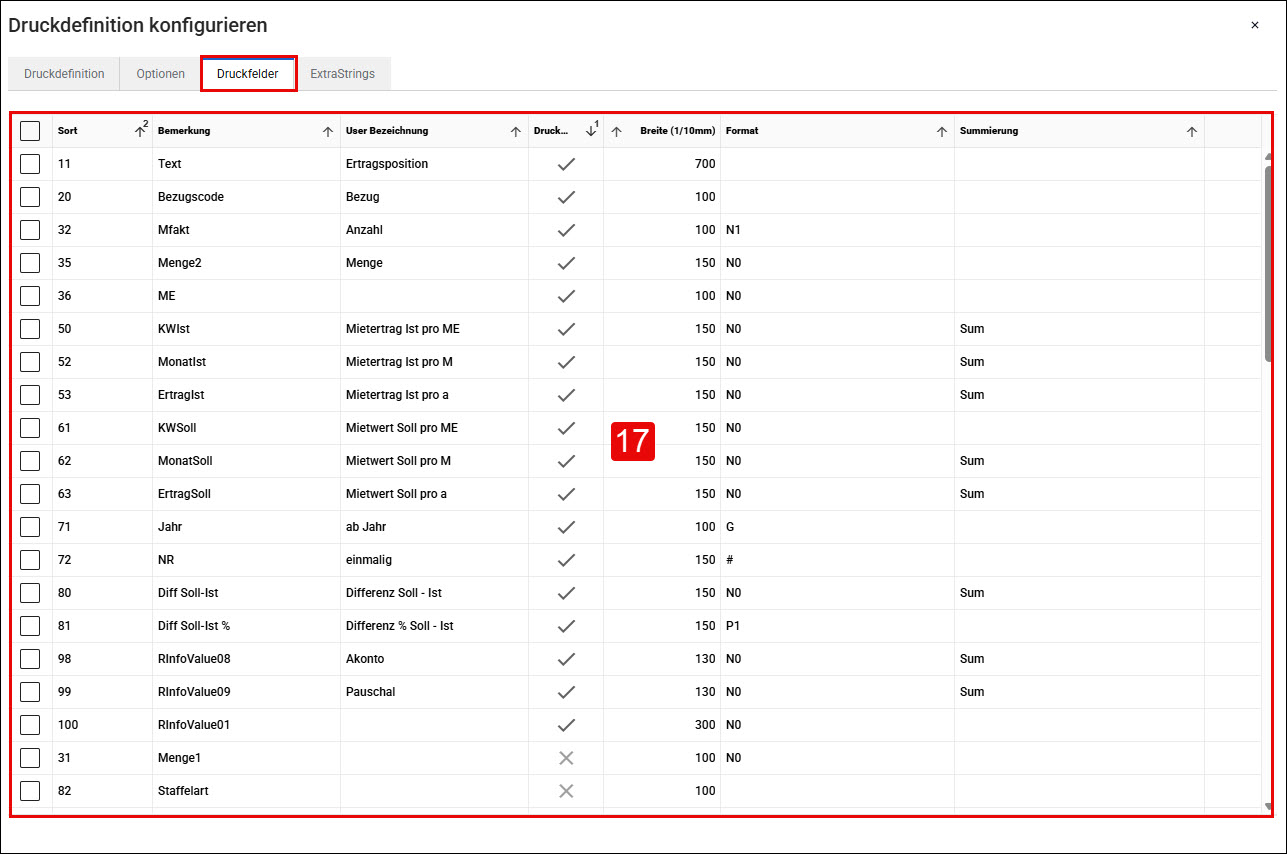Click the Bezug user label cell
This screenshot has height=854, width=1287.
click(x=434, y=197)
